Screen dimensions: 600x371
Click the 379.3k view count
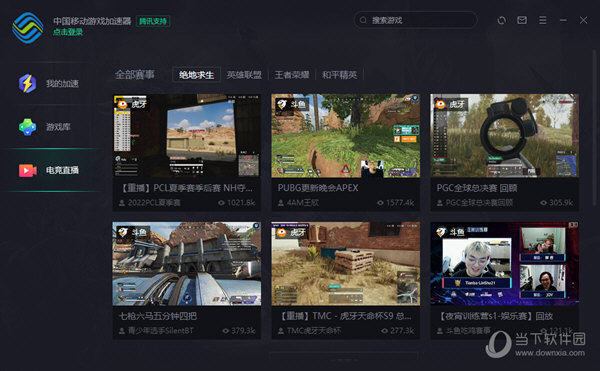tap(243, 330)
